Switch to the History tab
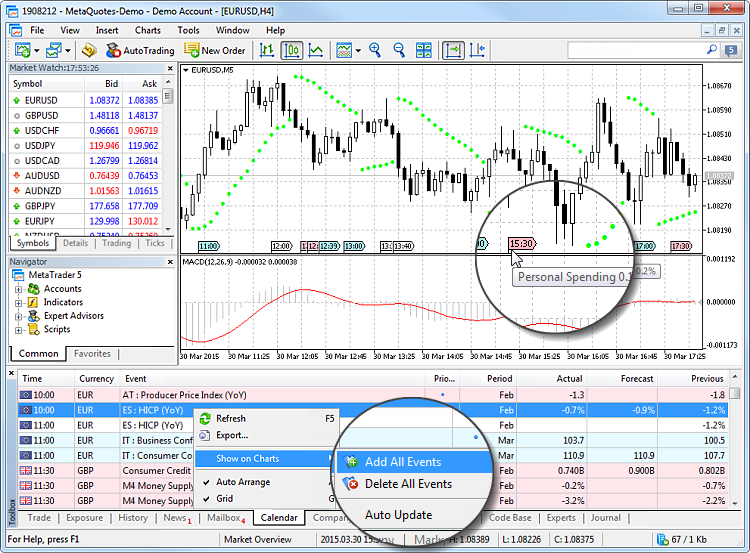The image size is (750, 553). click(x=133, y=518)
